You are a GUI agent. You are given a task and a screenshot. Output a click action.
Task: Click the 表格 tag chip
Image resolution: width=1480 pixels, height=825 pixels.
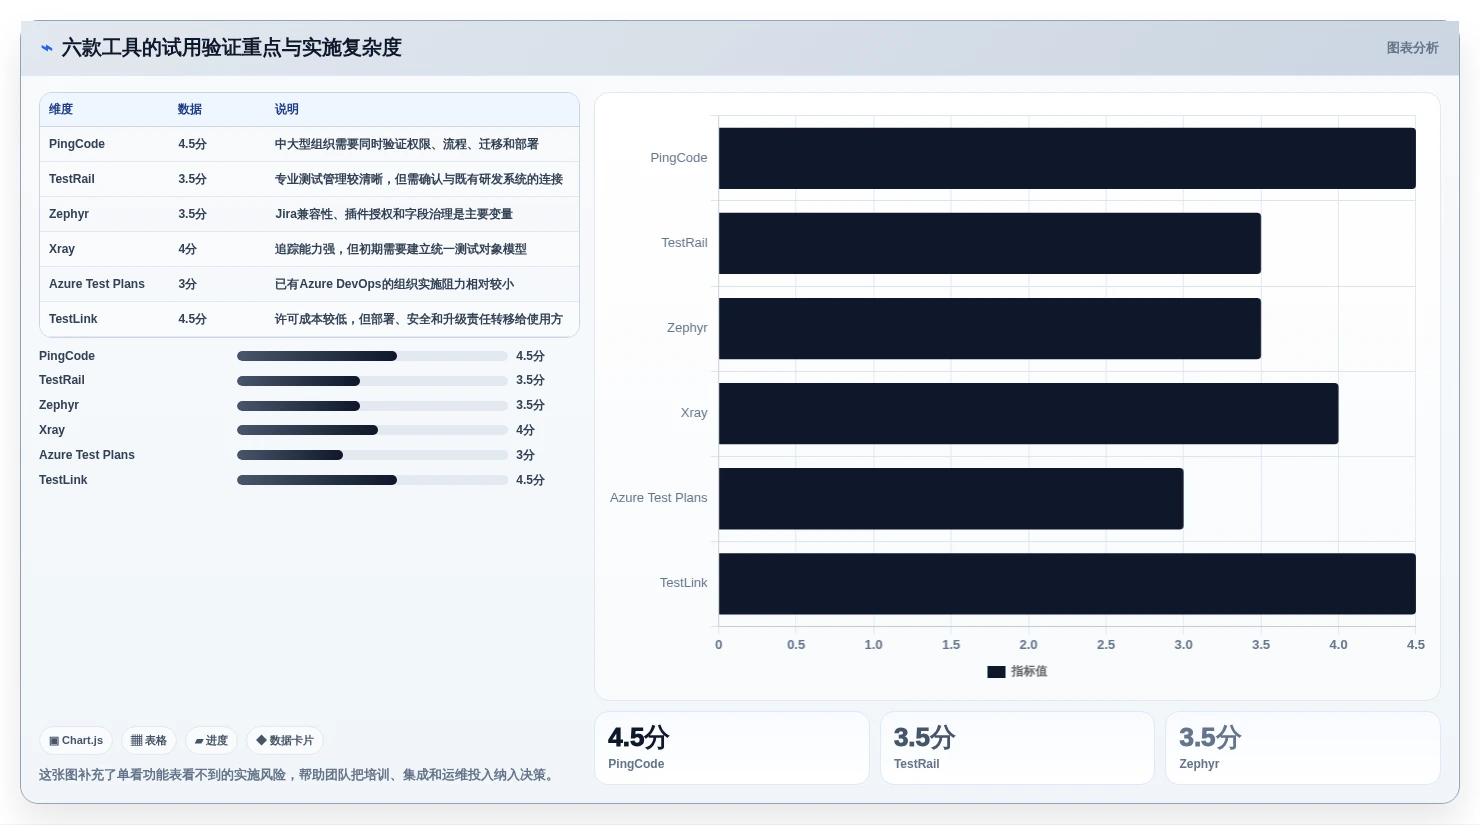tap(149, 741)
